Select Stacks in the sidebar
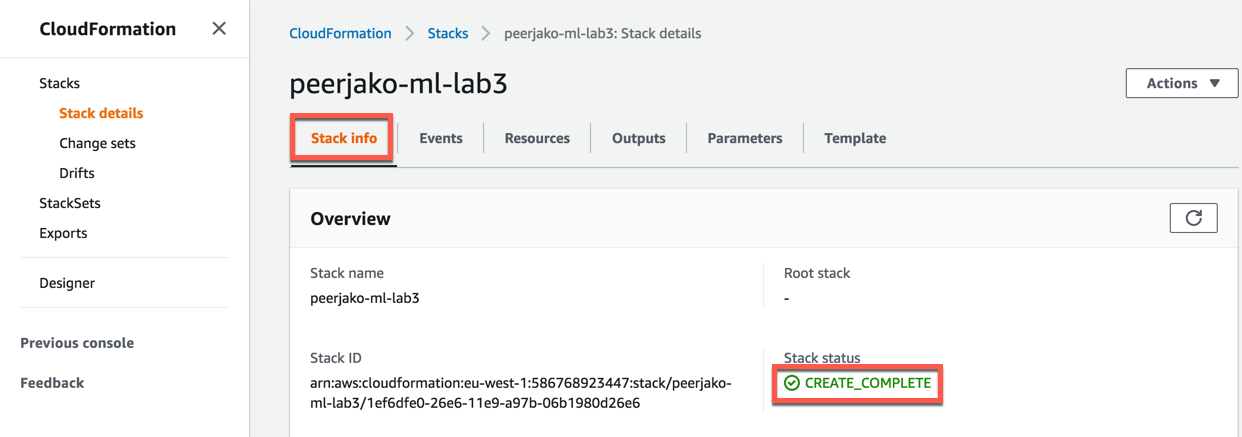 point(60,83)
